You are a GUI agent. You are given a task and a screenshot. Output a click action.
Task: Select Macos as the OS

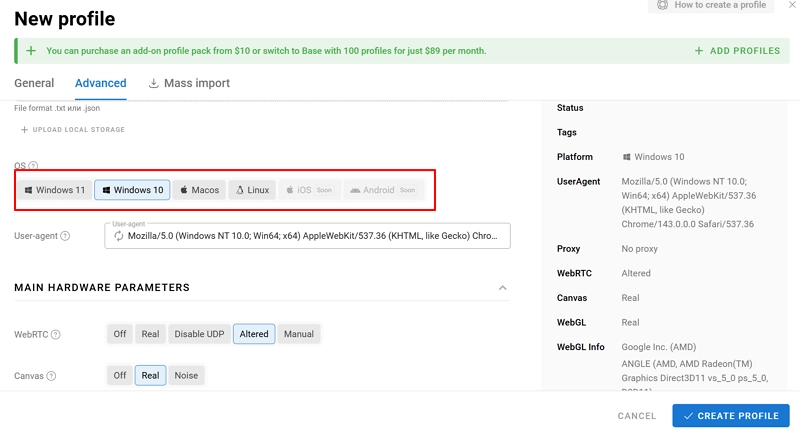point(198,190)
